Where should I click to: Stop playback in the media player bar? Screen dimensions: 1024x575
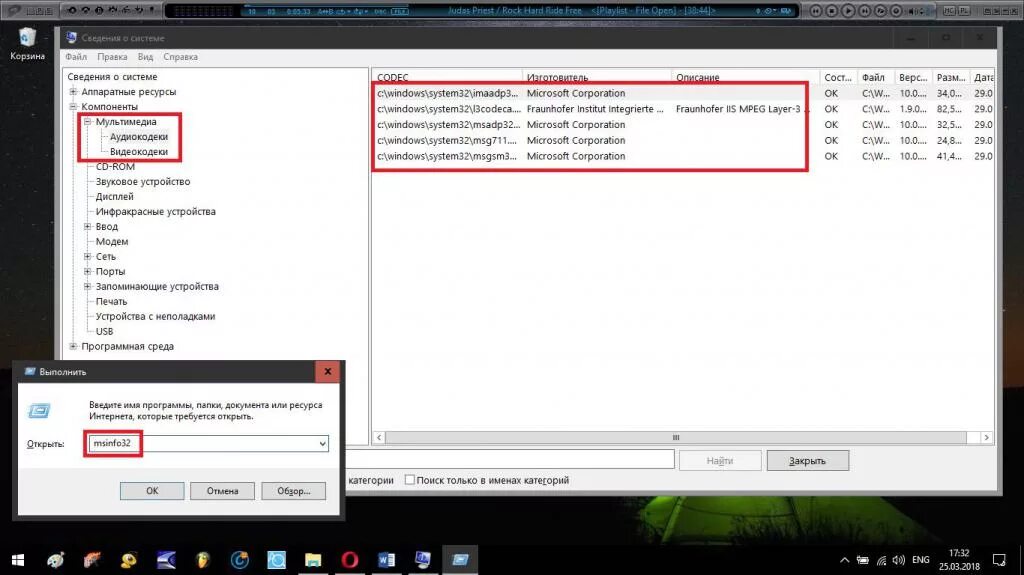click(831, 11)
